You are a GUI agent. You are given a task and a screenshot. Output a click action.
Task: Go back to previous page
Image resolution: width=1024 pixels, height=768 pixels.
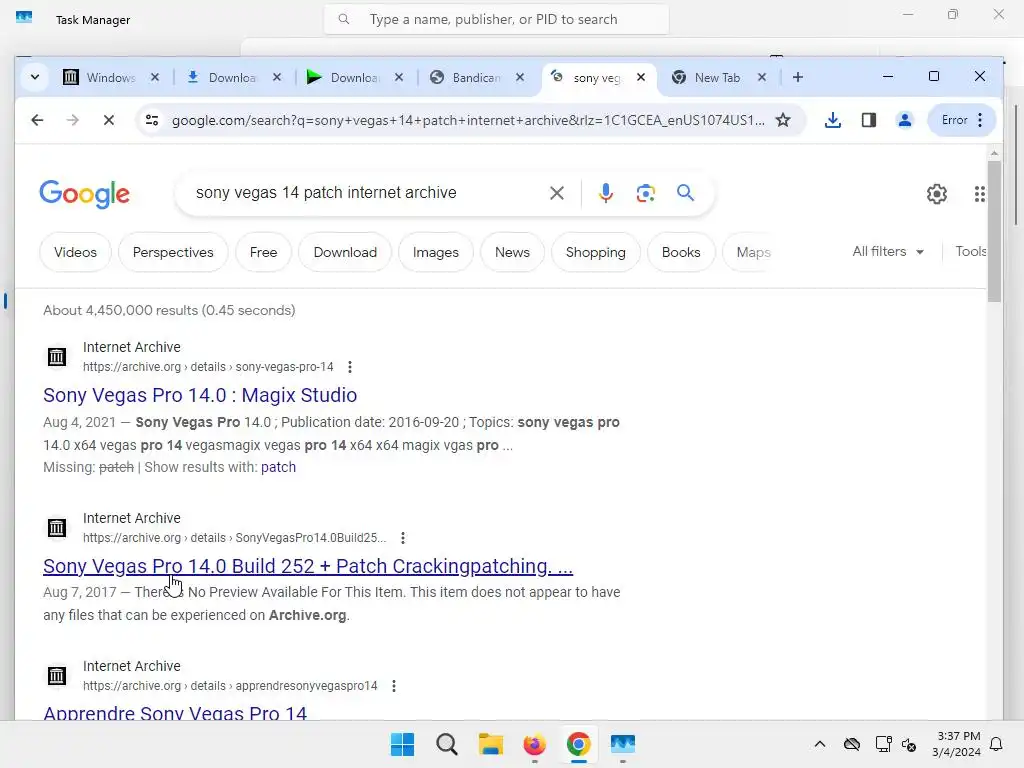click(37, 120)
